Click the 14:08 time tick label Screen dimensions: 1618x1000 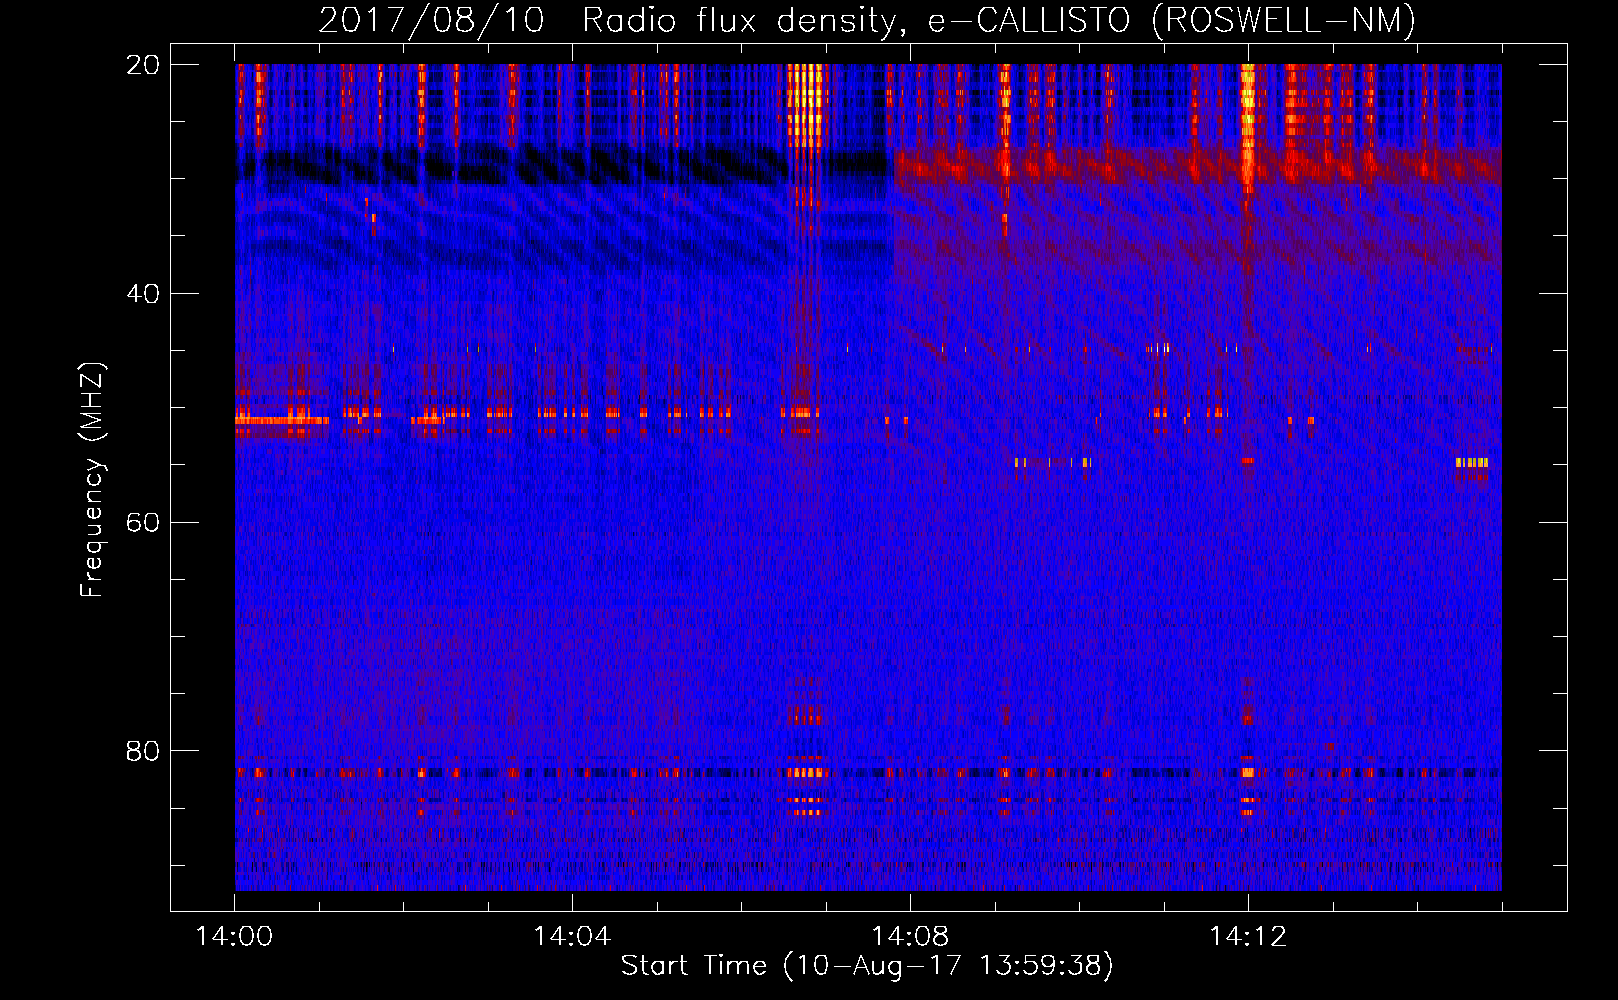coord(910,937)
